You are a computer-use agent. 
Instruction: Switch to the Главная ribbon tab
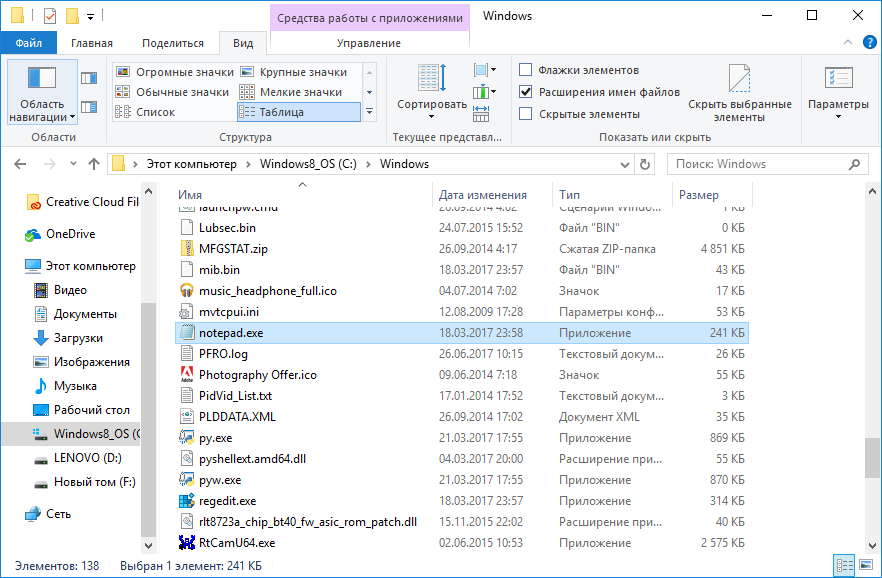pyautogui.click(x=92, y=43)
